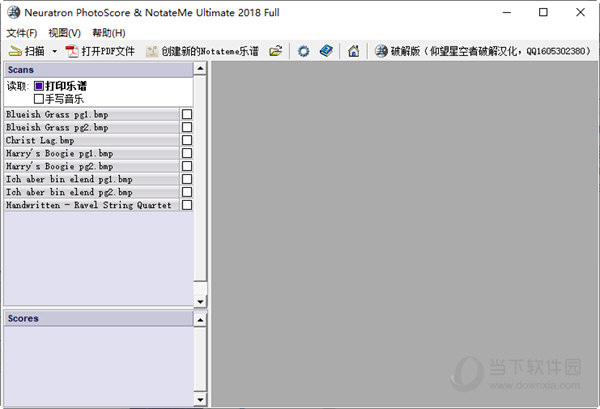This screenshot has height=409, width=600.
Task: Click the 创建新的NotateMe乐谱 text label
Action: [210, 51]
